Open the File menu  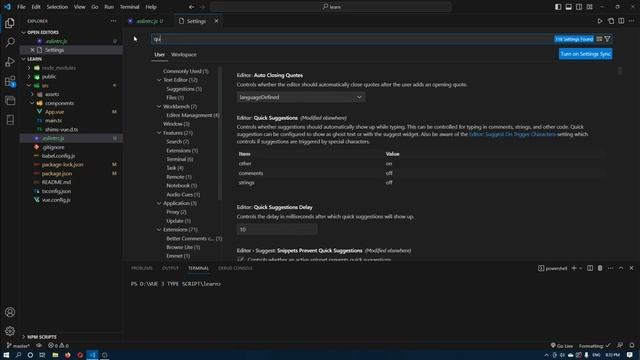click(21, 7)
